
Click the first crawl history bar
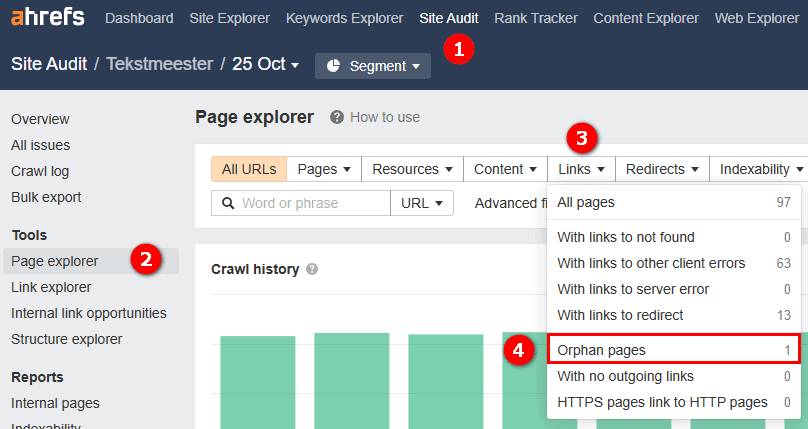[x=258, y=382]
